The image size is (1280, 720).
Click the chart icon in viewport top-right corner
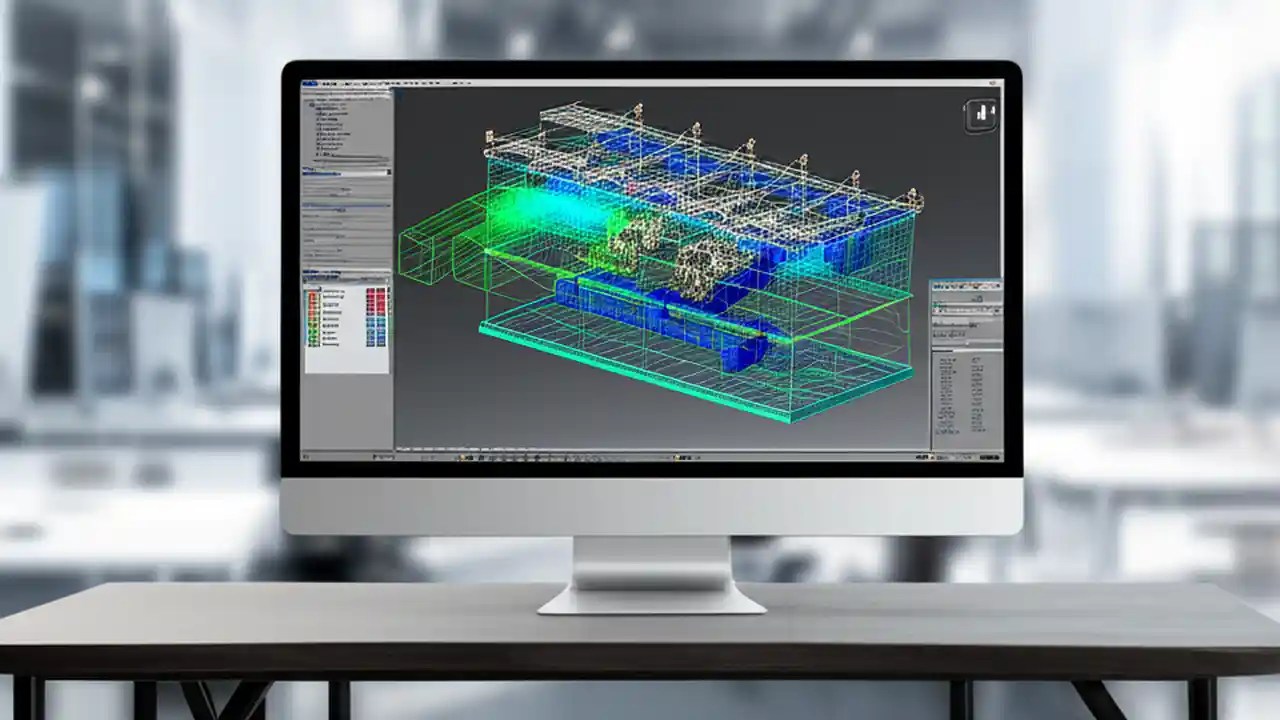(983, 113)
